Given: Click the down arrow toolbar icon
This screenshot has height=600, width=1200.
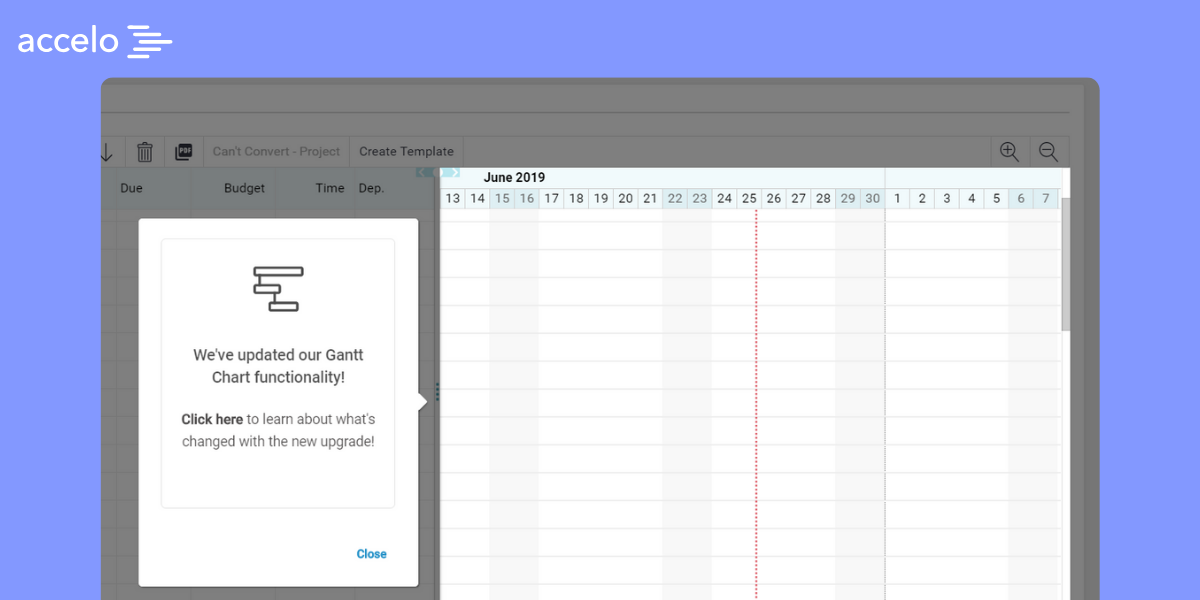Looking at the screenshot, I should pyautogui.click(x=106, y=152).
